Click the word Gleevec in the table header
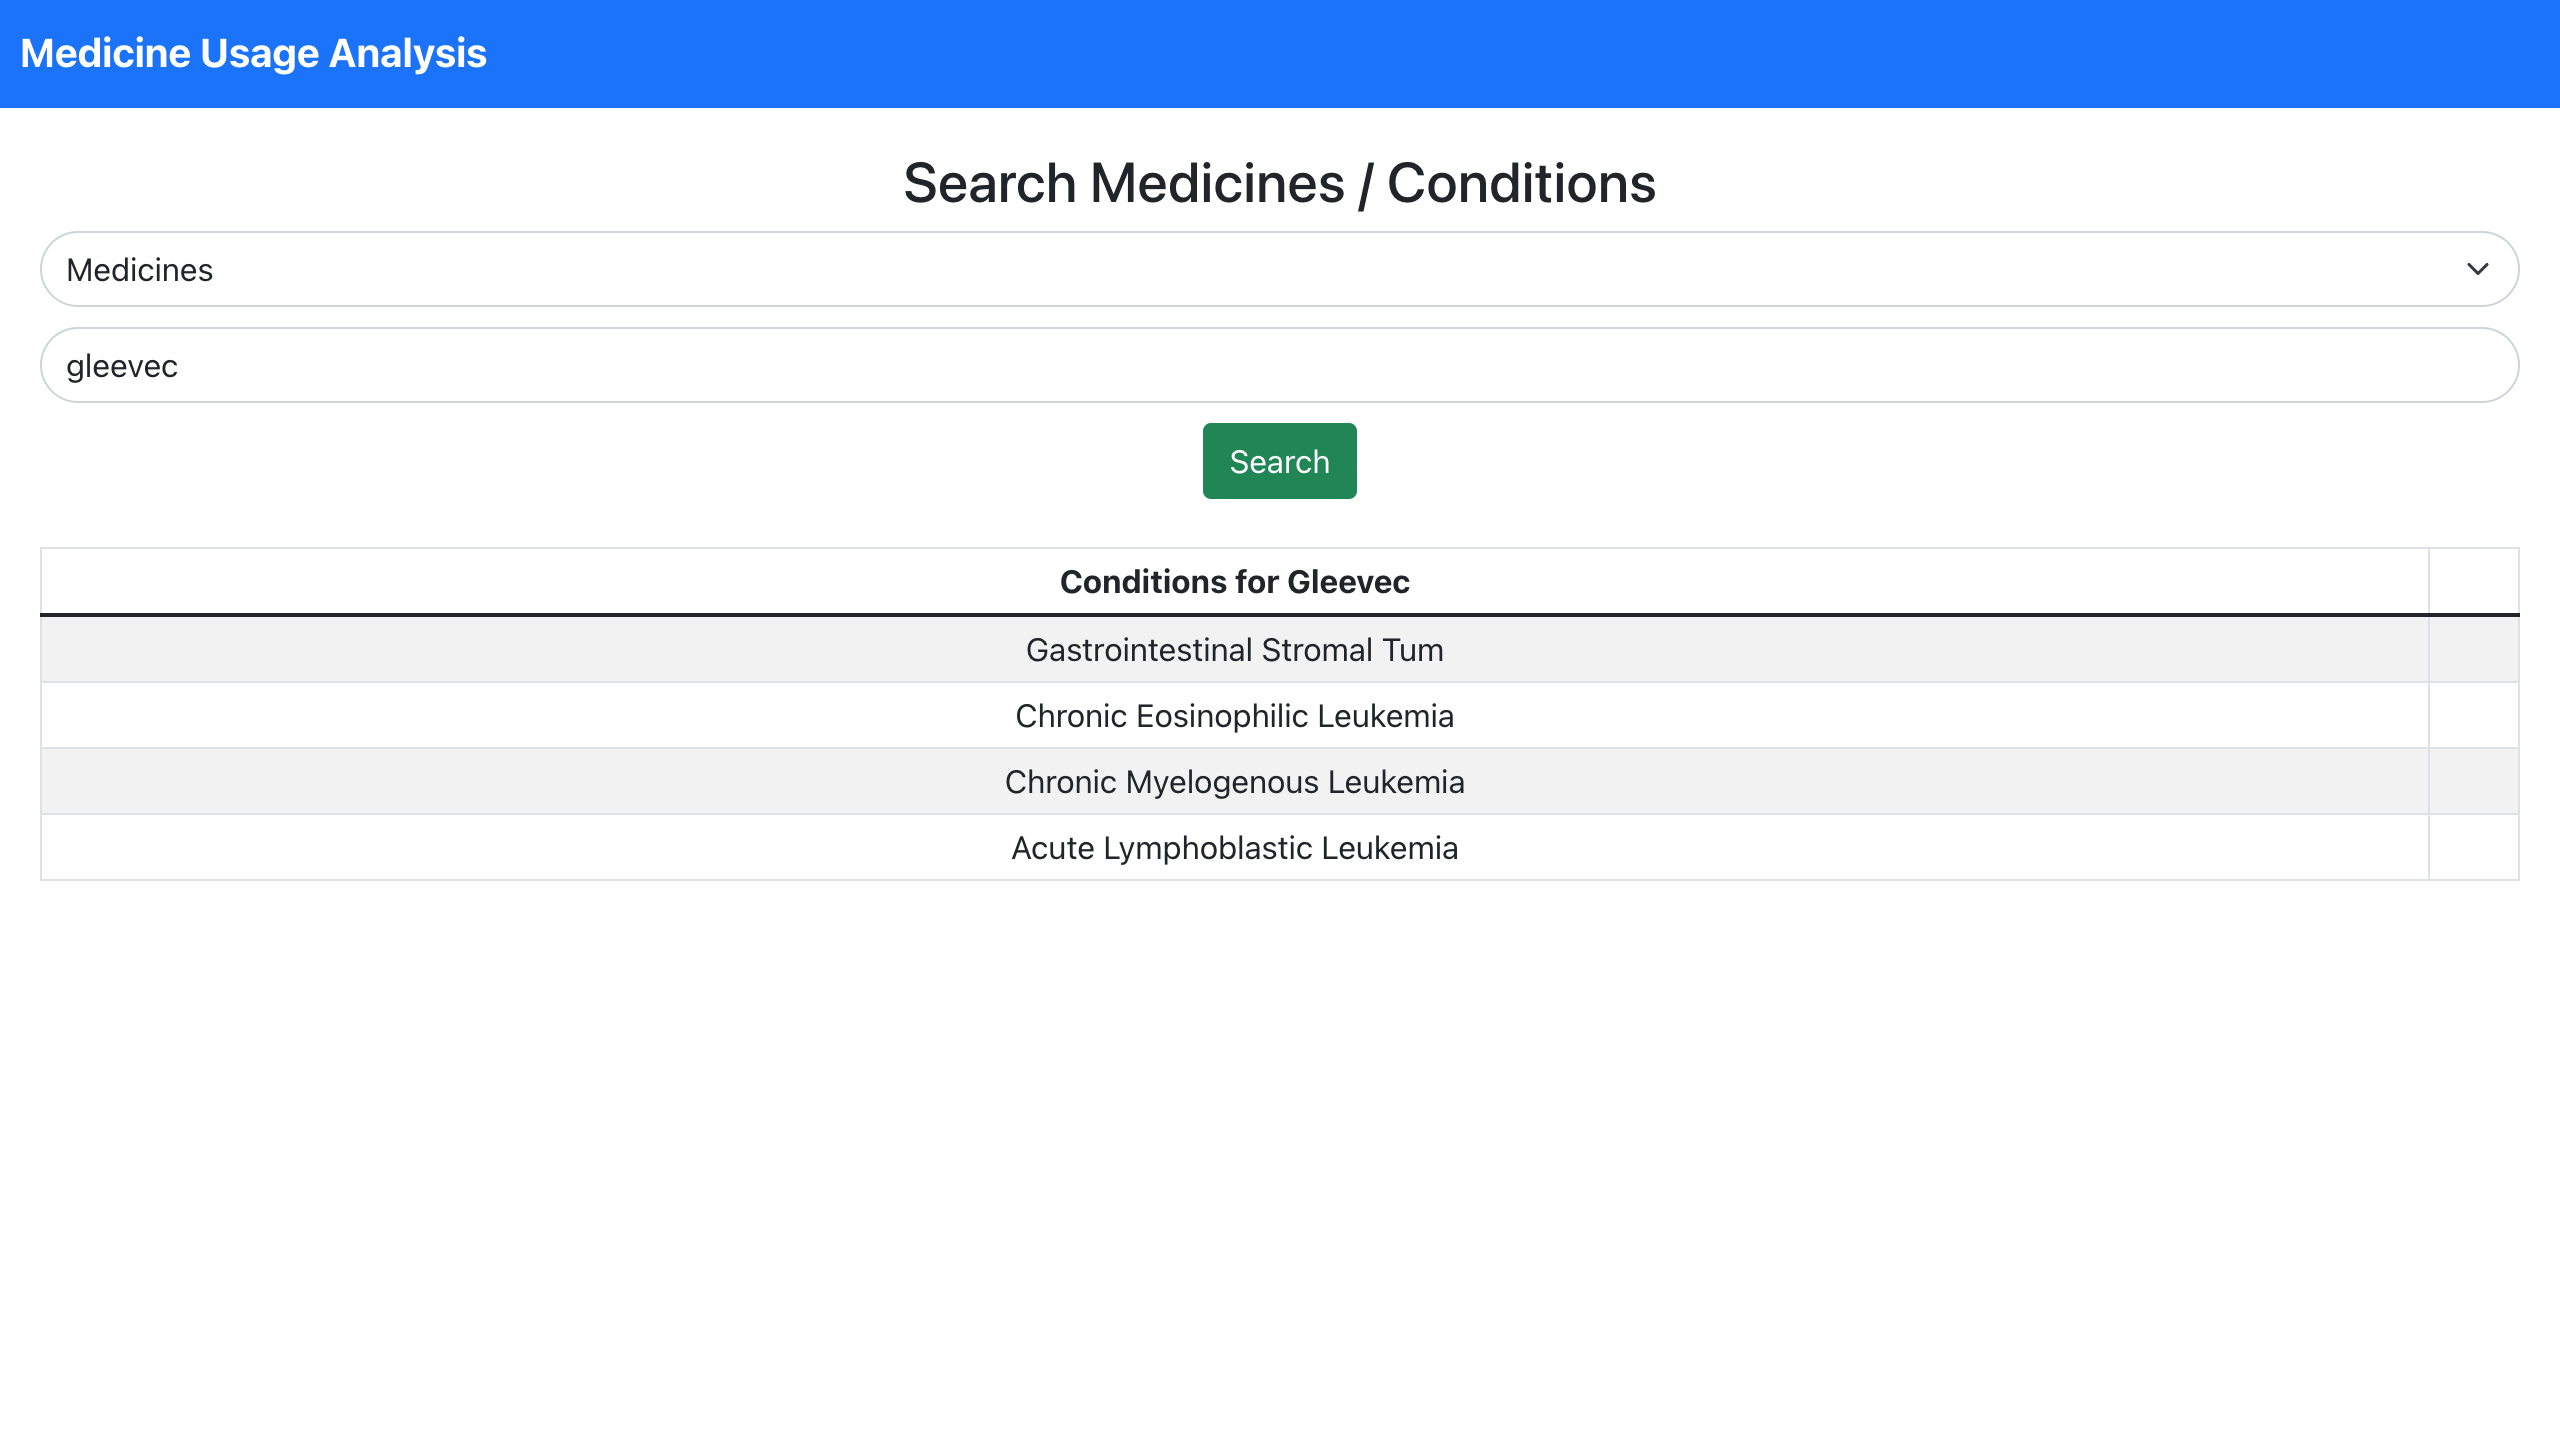This screenshot has width=2560, height=1438. point(1348,582)
